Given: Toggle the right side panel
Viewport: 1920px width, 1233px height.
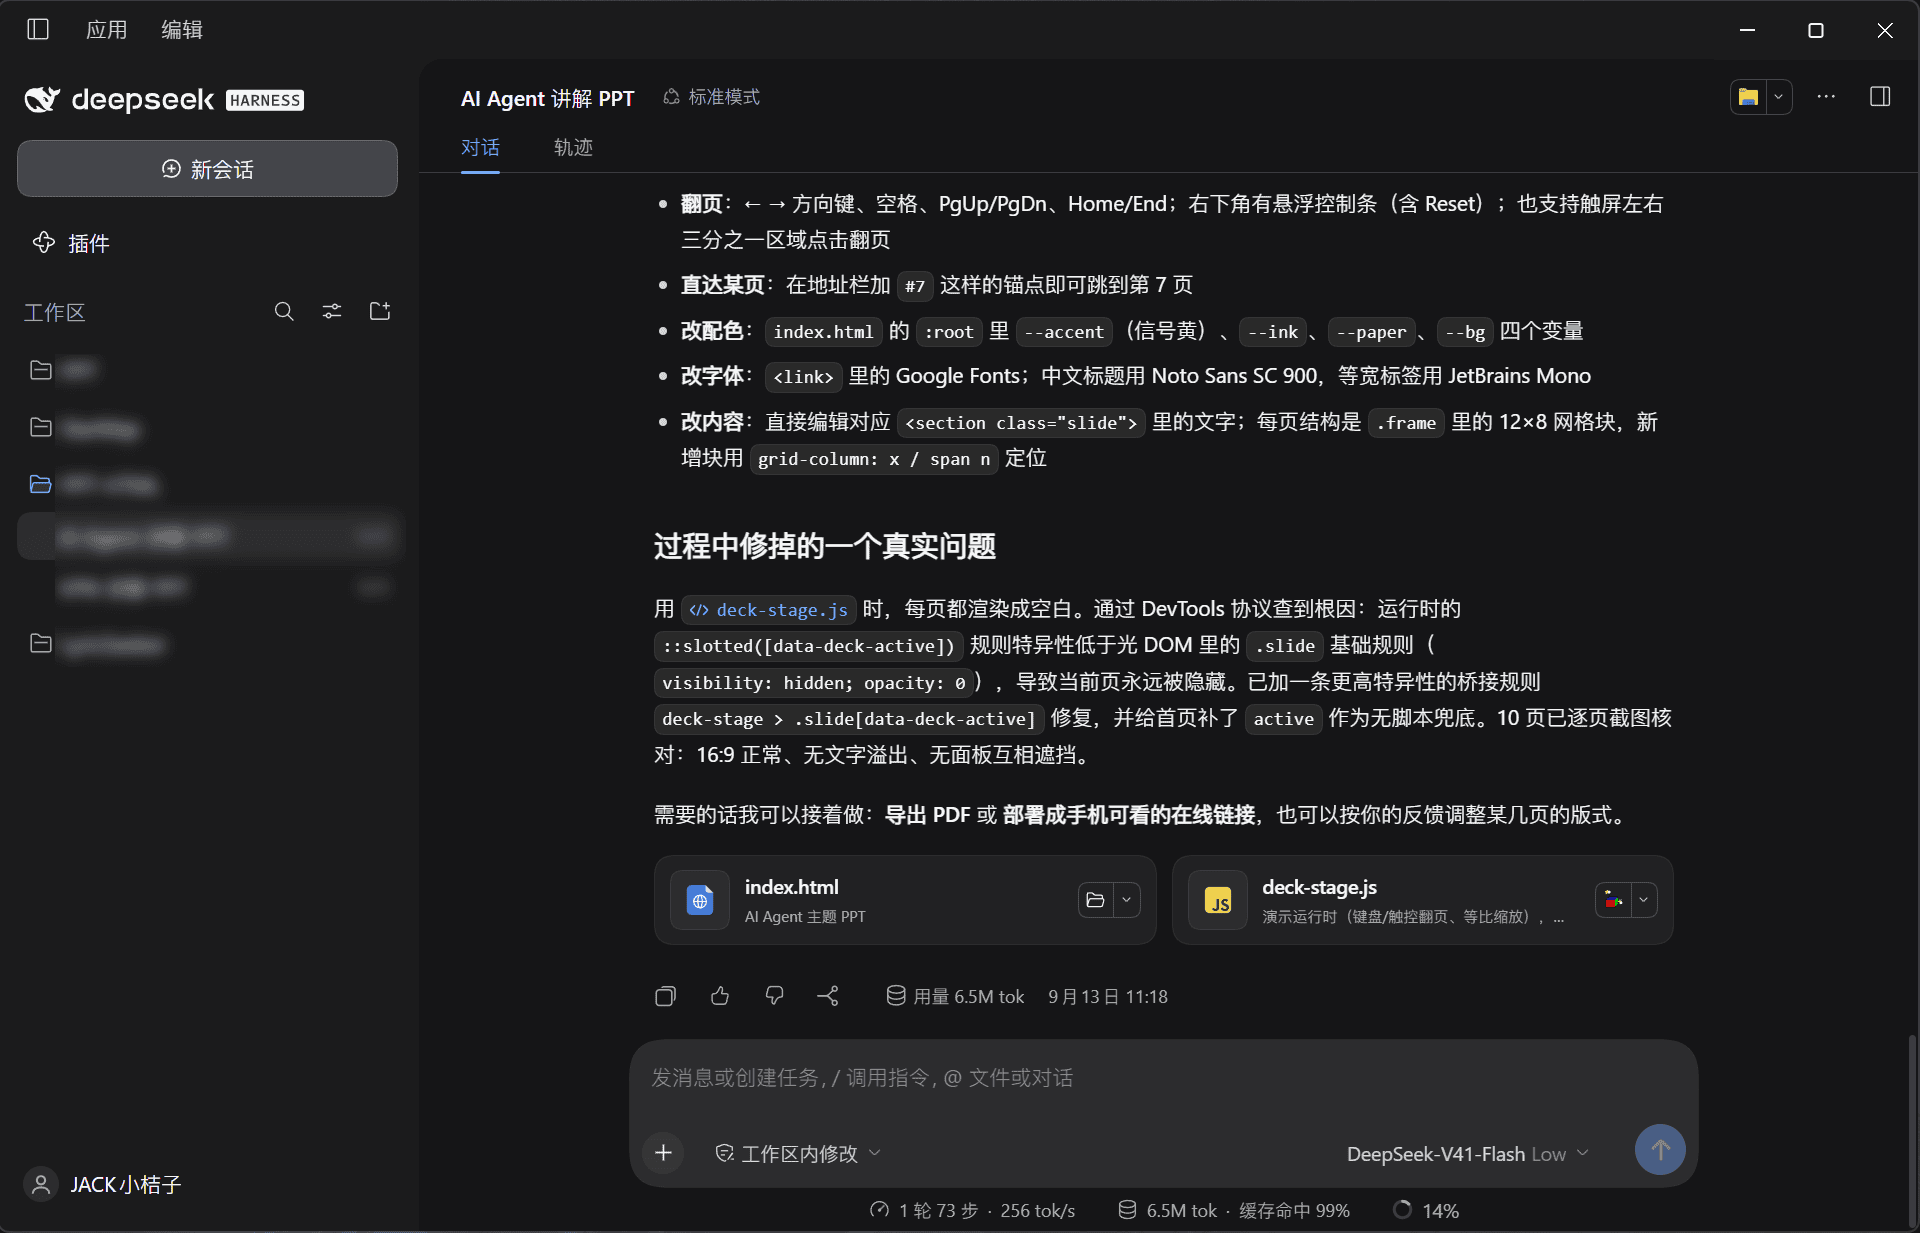Looking at the screenshot, I should coord(1880,97).
